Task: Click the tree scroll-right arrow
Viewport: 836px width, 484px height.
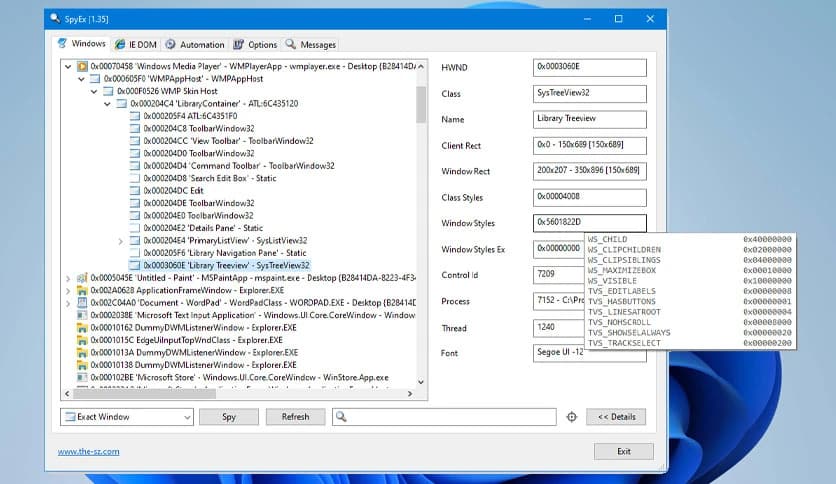Action: (x=409, y=394)
